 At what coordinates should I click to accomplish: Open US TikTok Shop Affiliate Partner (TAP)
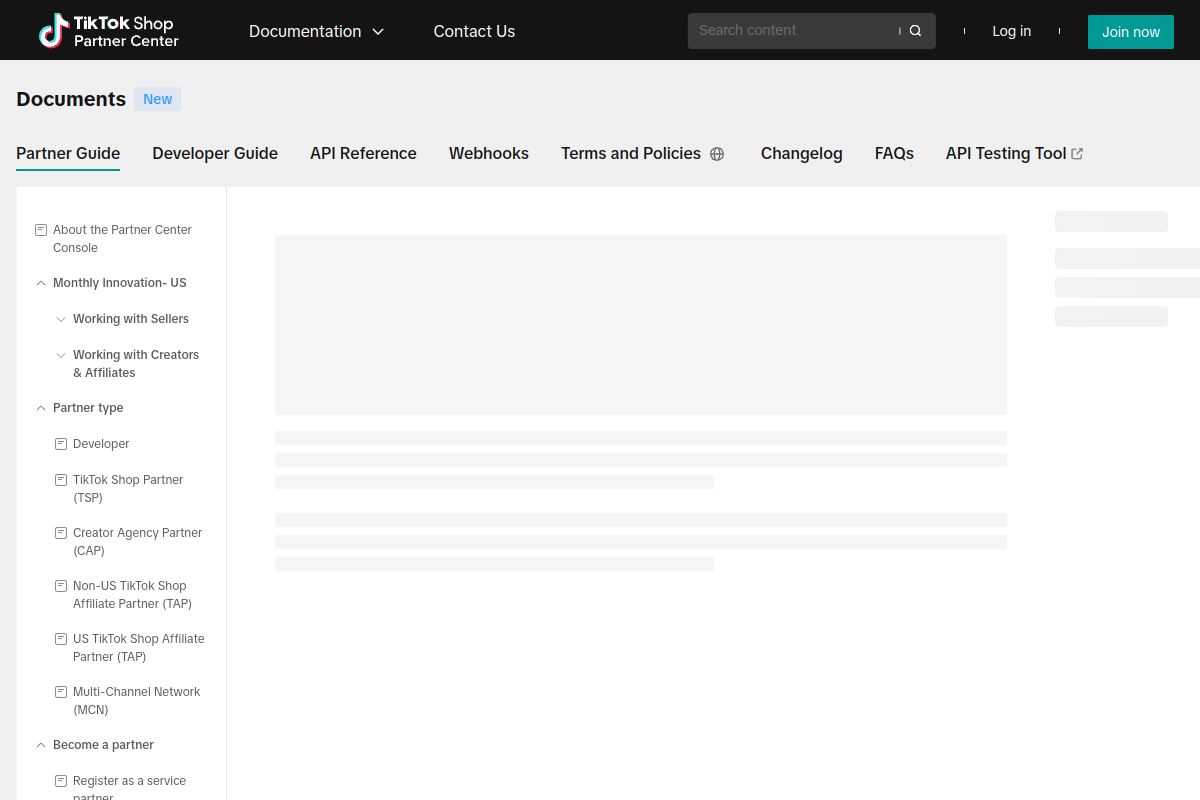pyautogui.click(x=139, y=648)
